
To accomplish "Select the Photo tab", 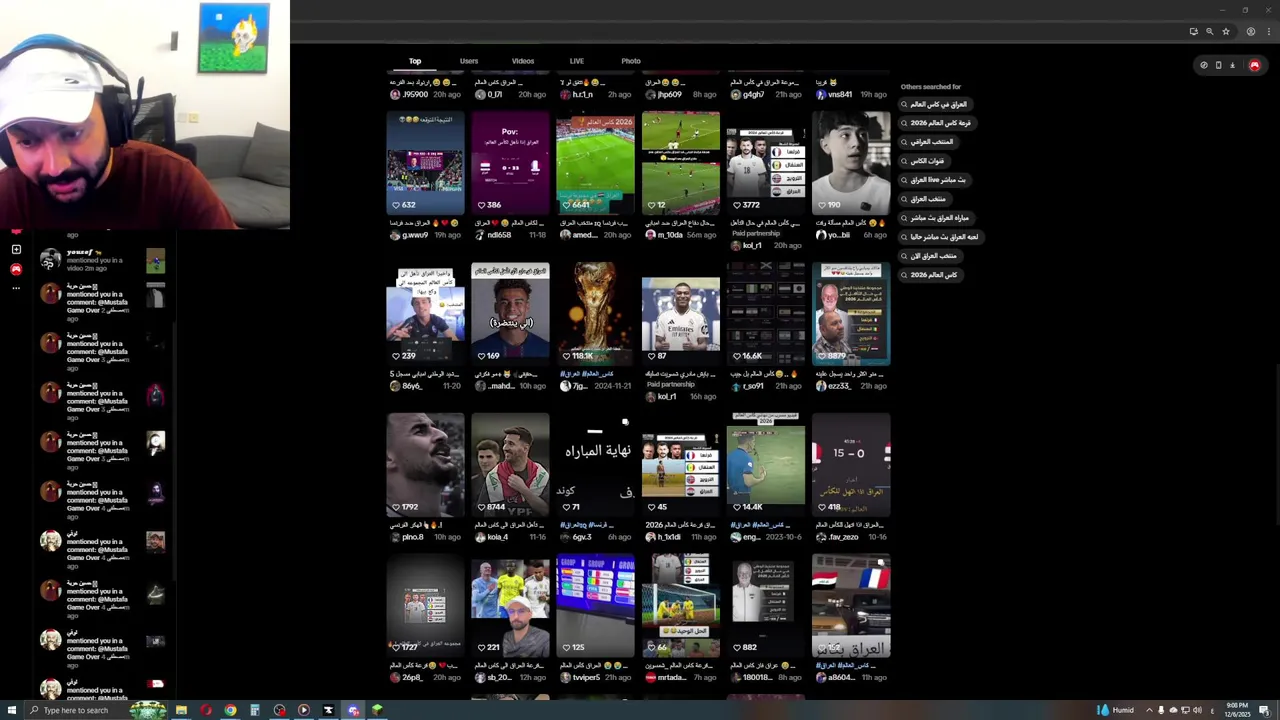I will click(x=631, y=61).
